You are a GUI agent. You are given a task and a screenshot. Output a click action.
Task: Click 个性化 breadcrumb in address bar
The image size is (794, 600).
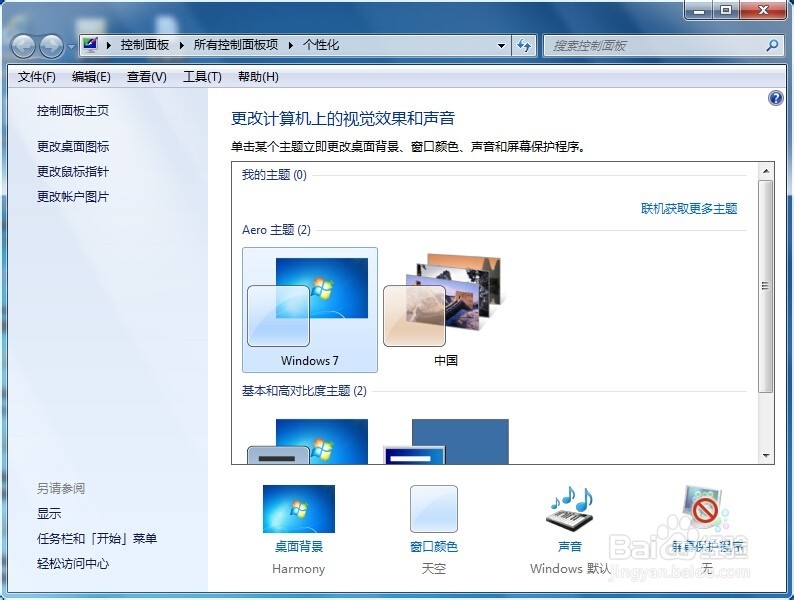click(321, 45)
